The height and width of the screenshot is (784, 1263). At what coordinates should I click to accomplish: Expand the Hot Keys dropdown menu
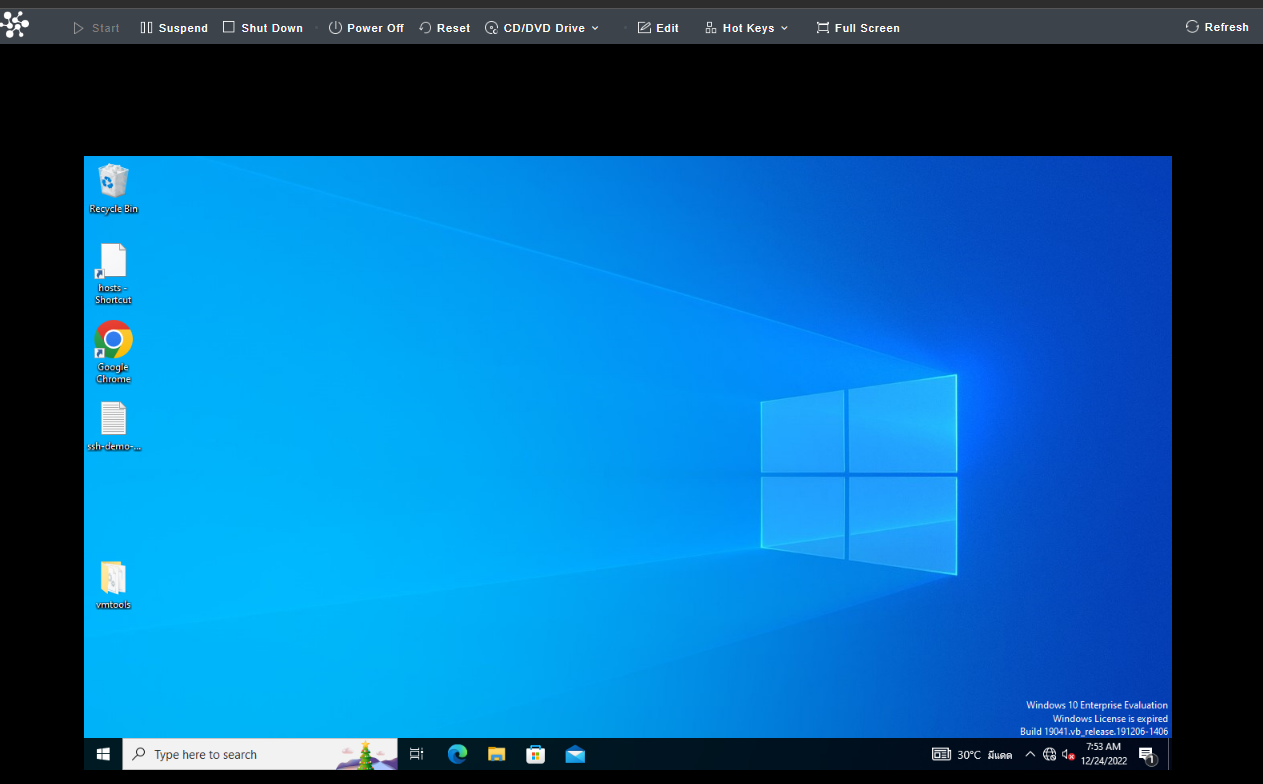click(746, 28)
